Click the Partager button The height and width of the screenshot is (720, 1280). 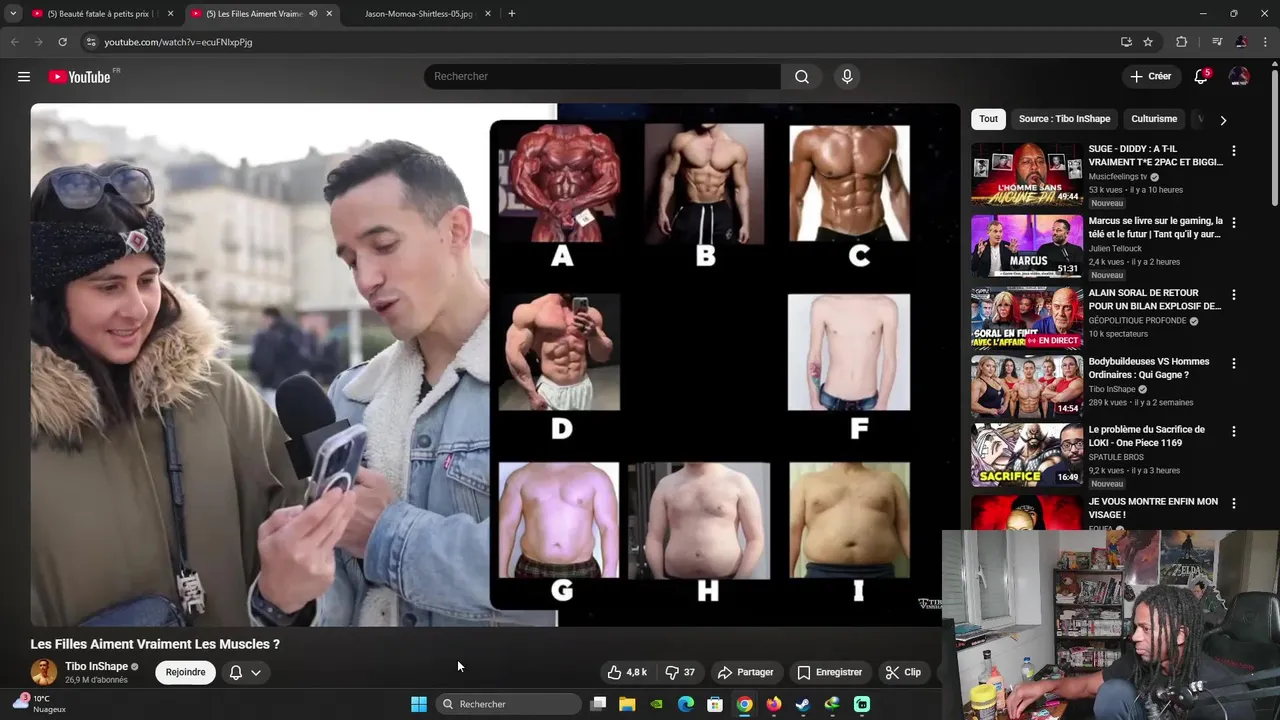(746, 672)
